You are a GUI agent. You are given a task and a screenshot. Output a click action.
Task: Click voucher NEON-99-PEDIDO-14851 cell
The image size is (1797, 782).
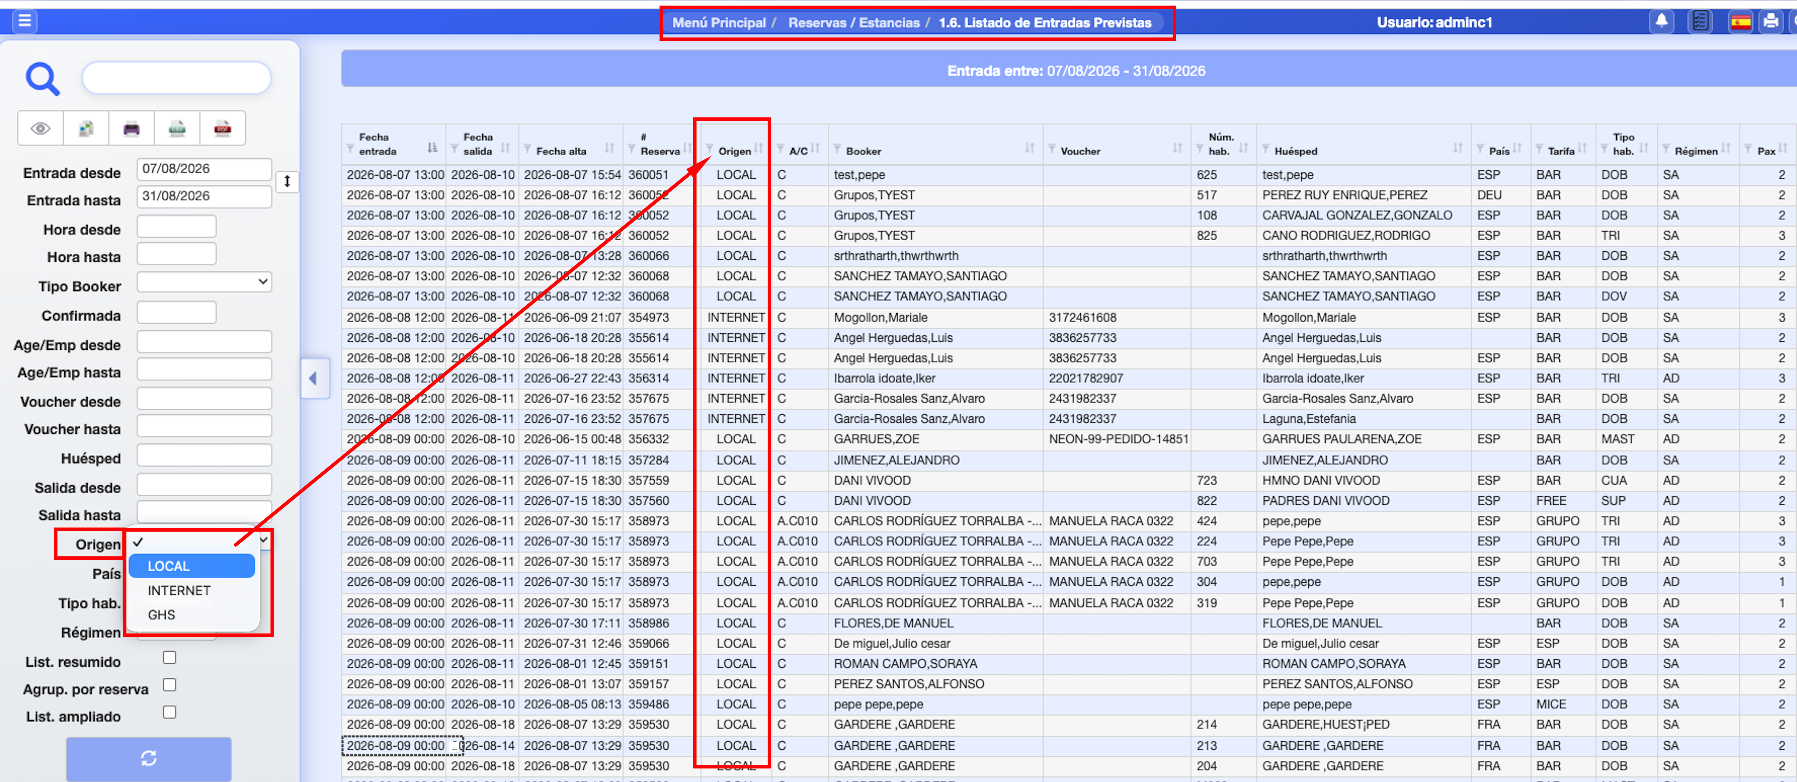point(1118,439)
